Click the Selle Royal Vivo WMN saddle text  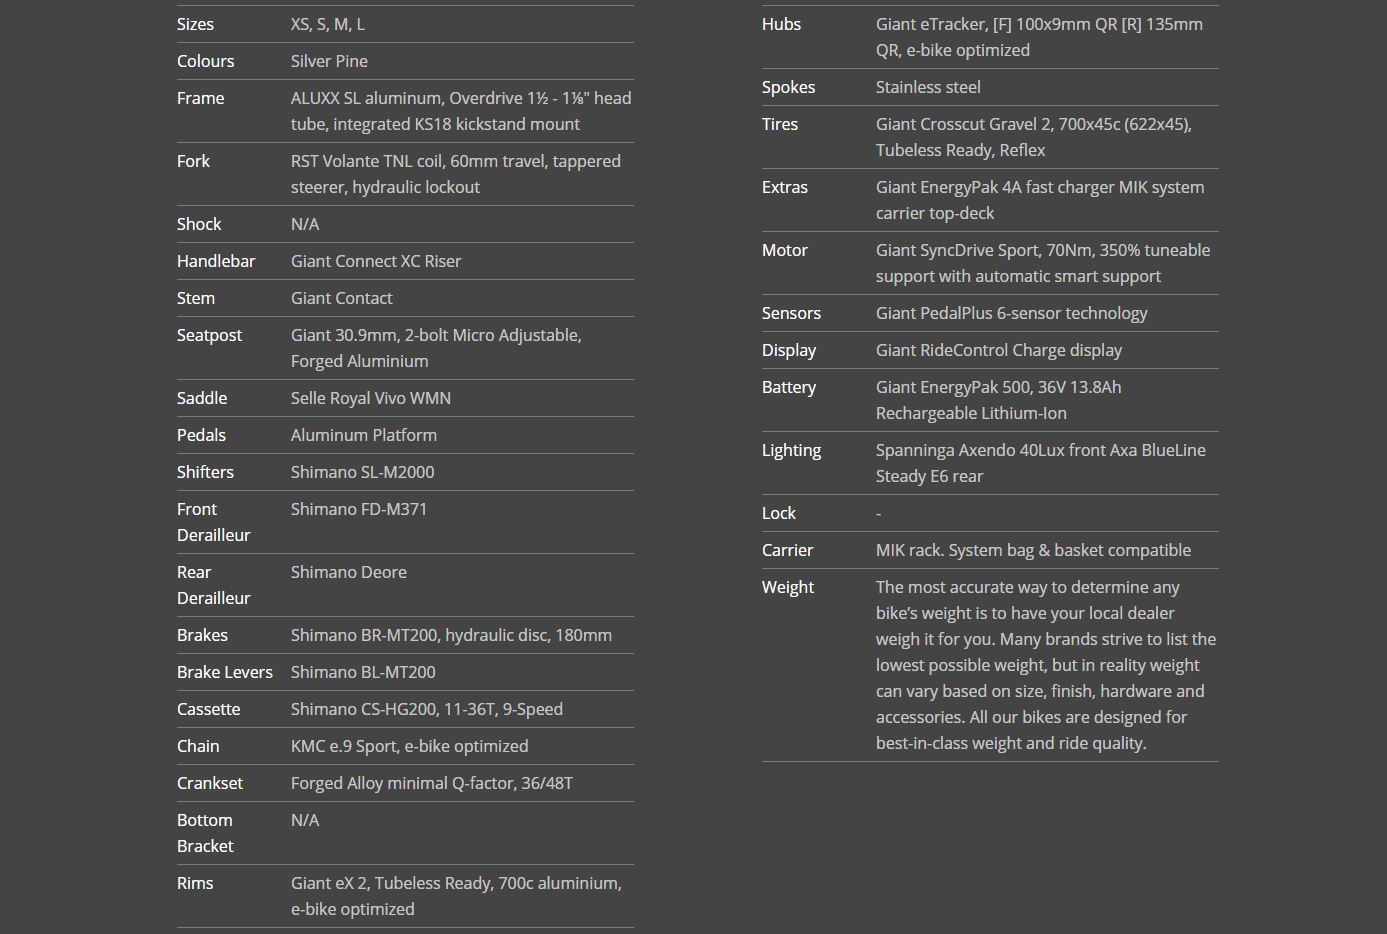pos(370,398)
